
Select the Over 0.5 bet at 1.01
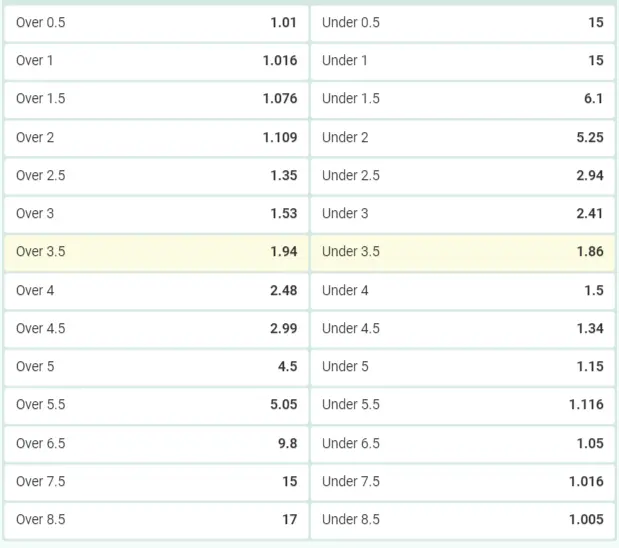point(156,23)
